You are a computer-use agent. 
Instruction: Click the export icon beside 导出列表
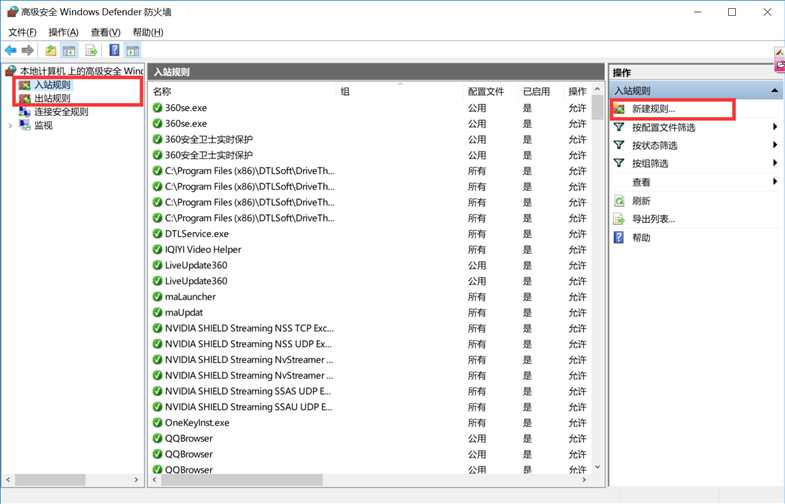click(619, 219)
